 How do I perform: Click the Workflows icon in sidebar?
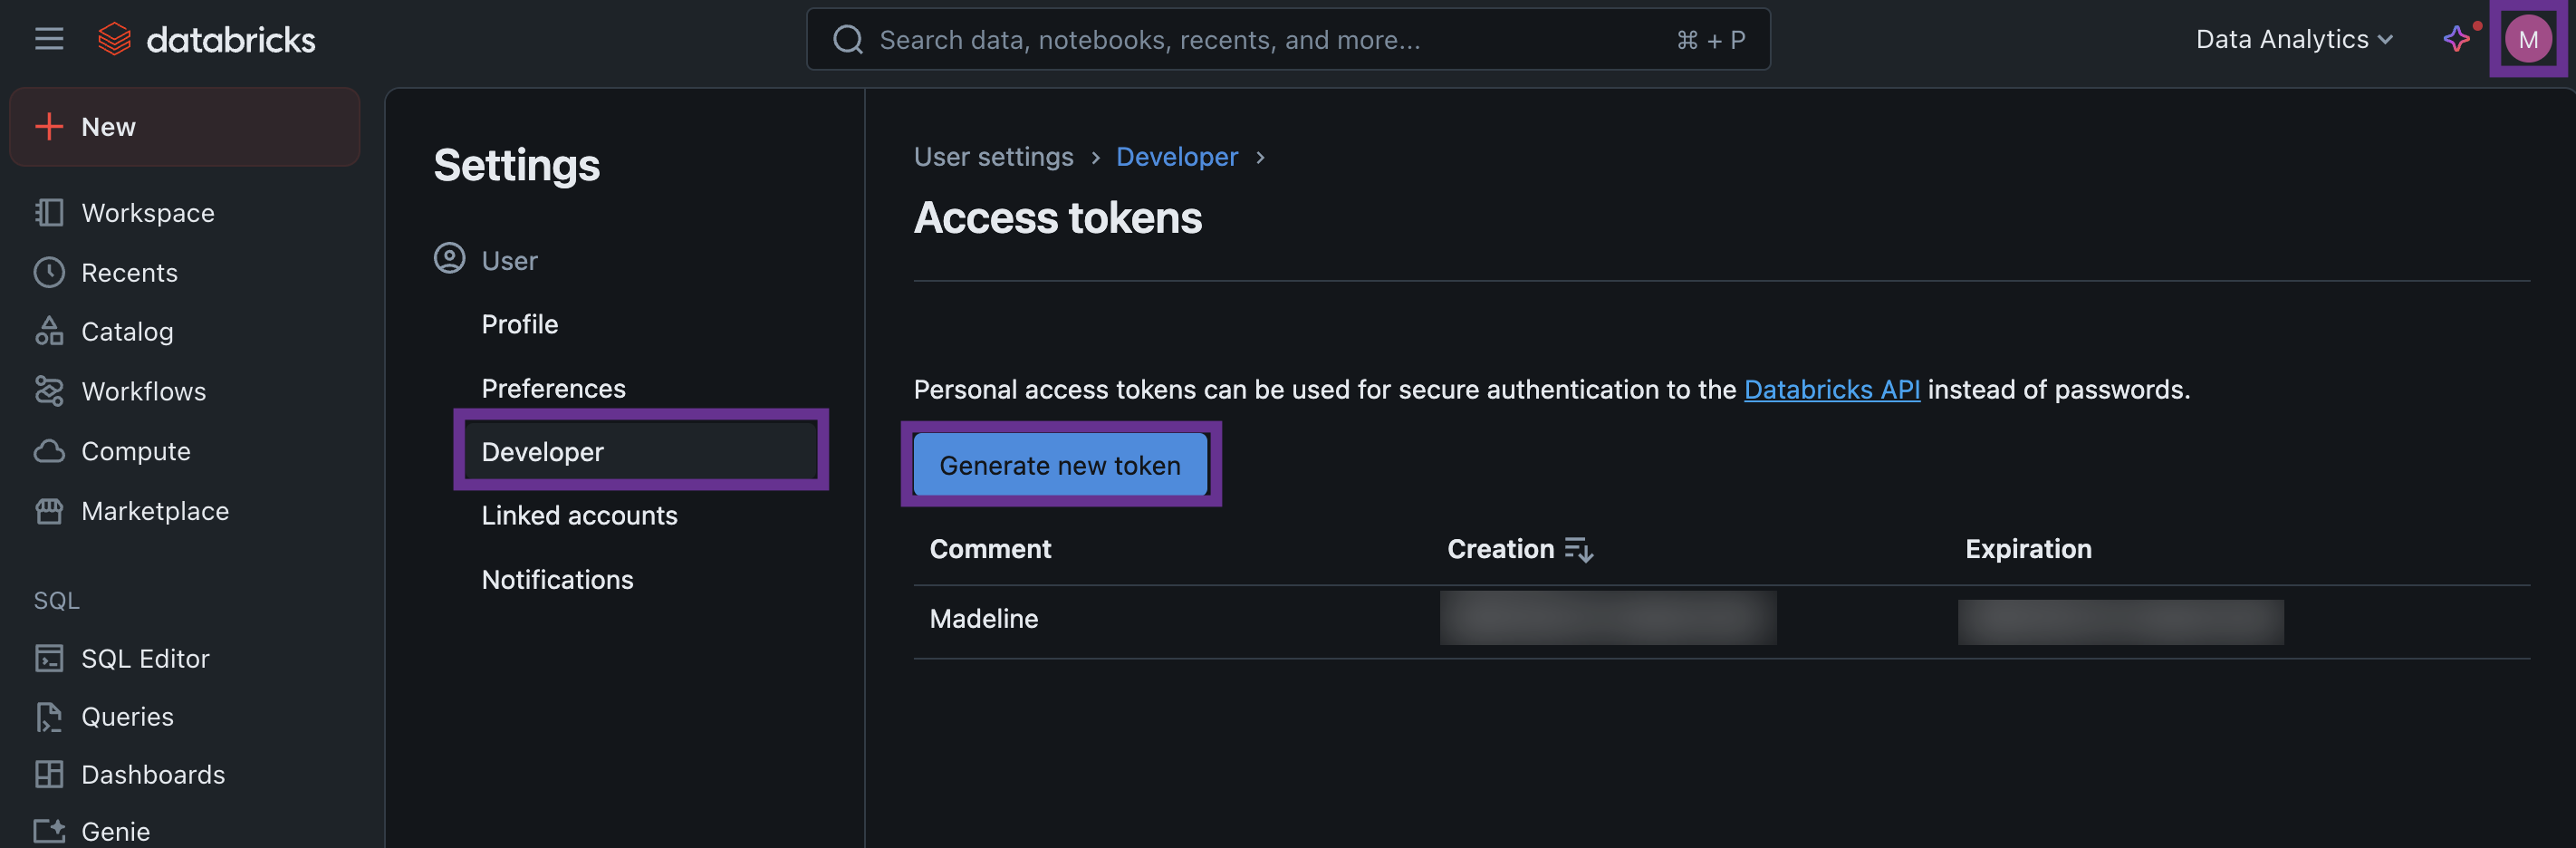click(x=49, y=391)
